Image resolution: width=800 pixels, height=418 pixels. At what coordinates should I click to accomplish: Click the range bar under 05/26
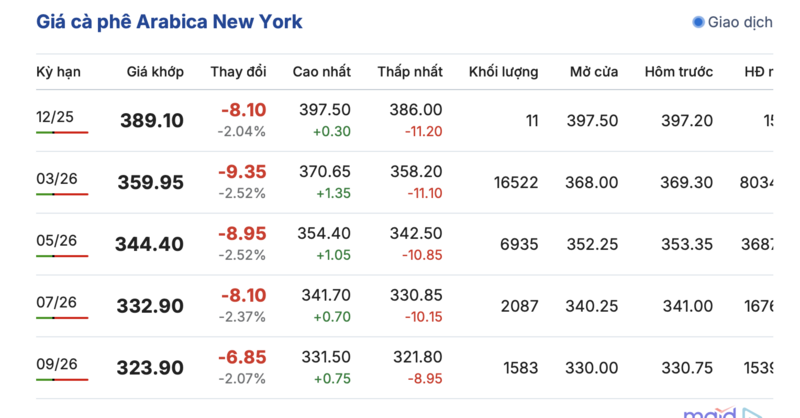[x=62, y=256]
